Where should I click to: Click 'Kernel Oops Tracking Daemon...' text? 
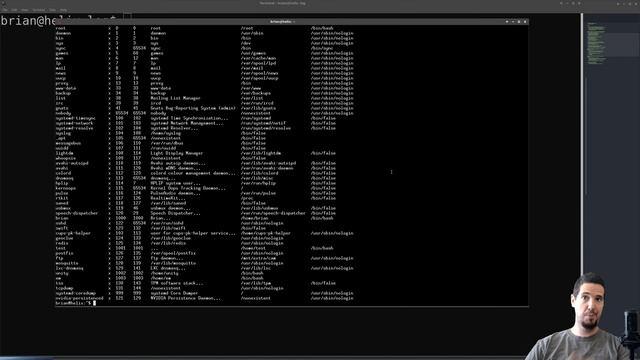tap(188, 188)
